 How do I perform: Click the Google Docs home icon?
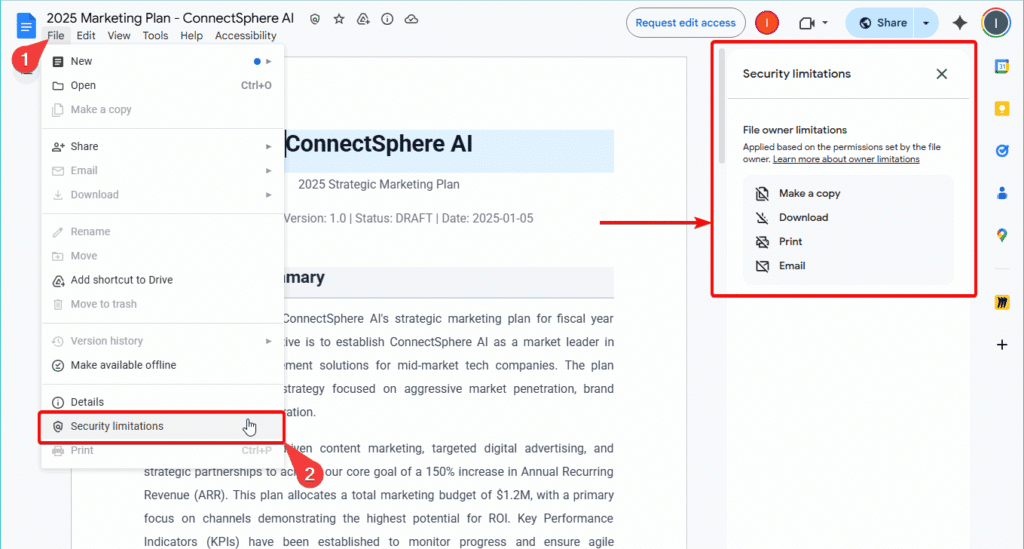click(25, 26)
